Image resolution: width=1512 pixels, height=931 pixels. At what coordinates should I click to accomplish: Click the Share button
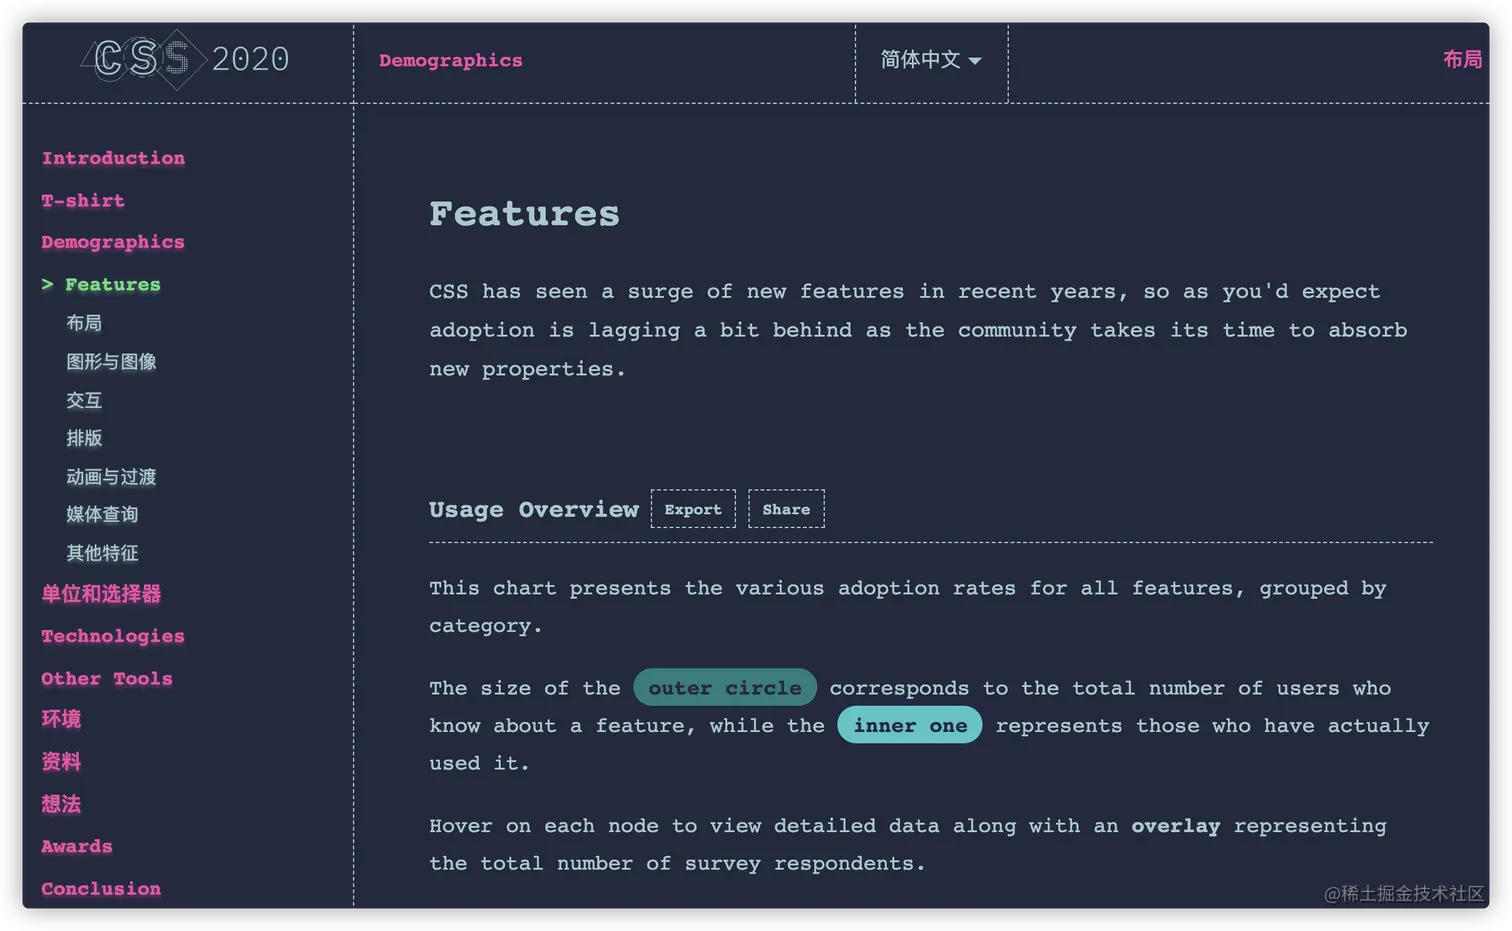tap(786, 509)
